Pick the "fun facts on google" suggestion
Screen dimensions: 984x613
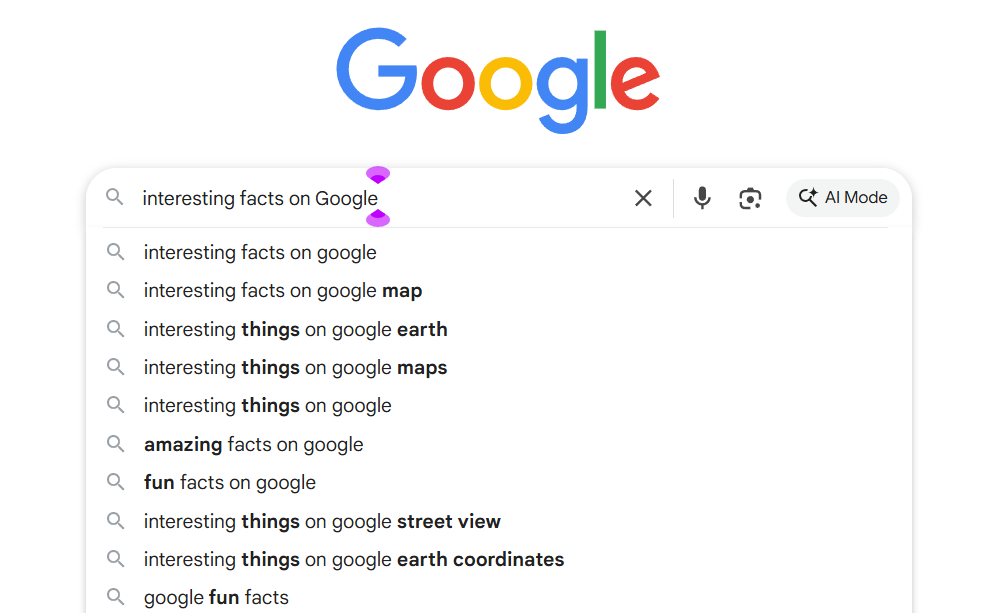coord(230,482)
